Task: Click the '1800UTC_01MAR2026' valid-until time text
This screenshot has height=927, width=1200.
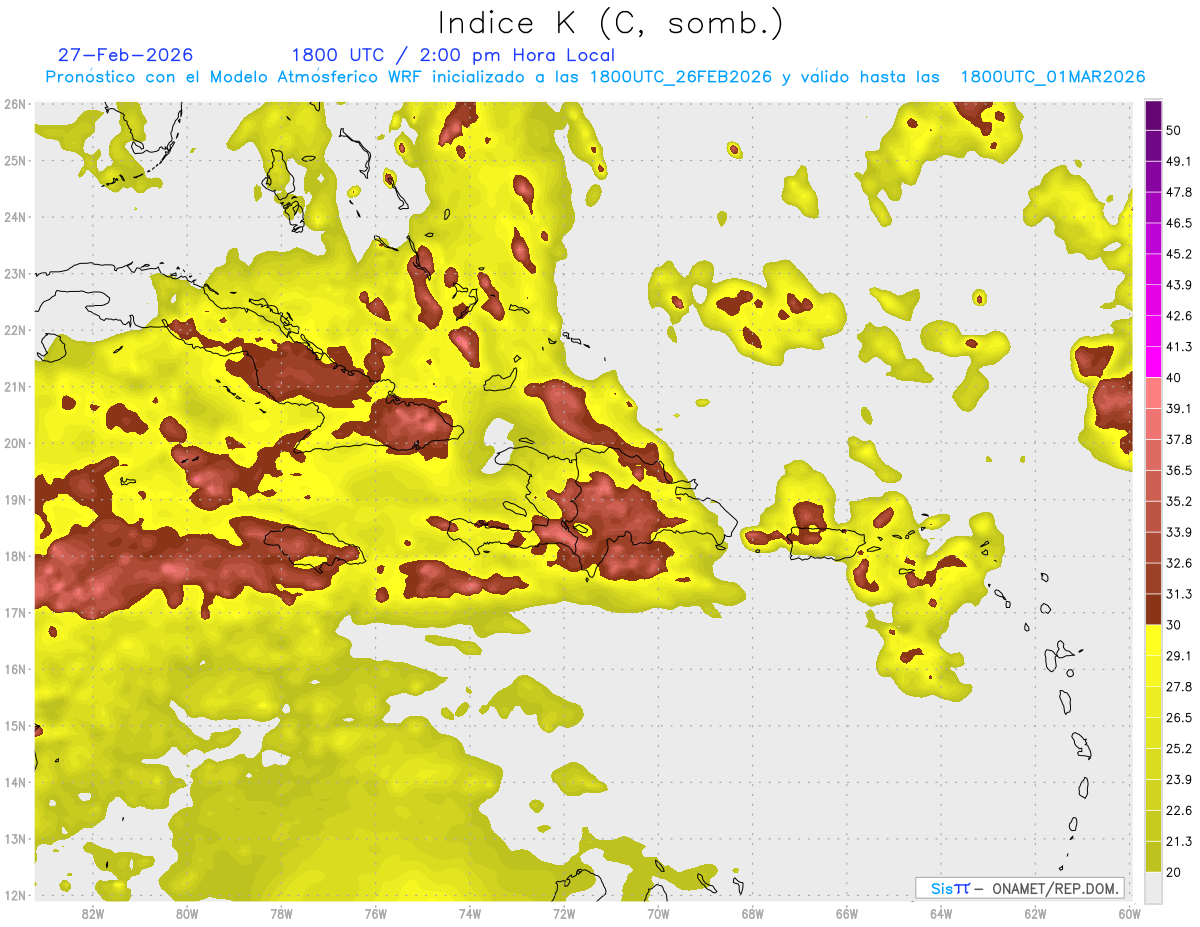Action: coord(1053,77)
